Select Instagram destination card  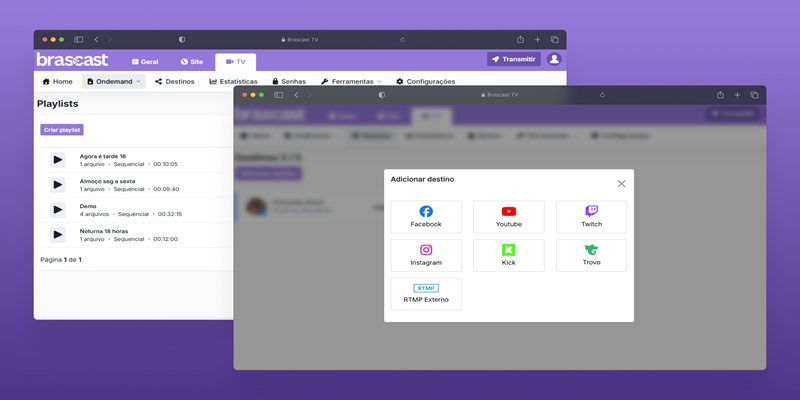click(426, 255)
